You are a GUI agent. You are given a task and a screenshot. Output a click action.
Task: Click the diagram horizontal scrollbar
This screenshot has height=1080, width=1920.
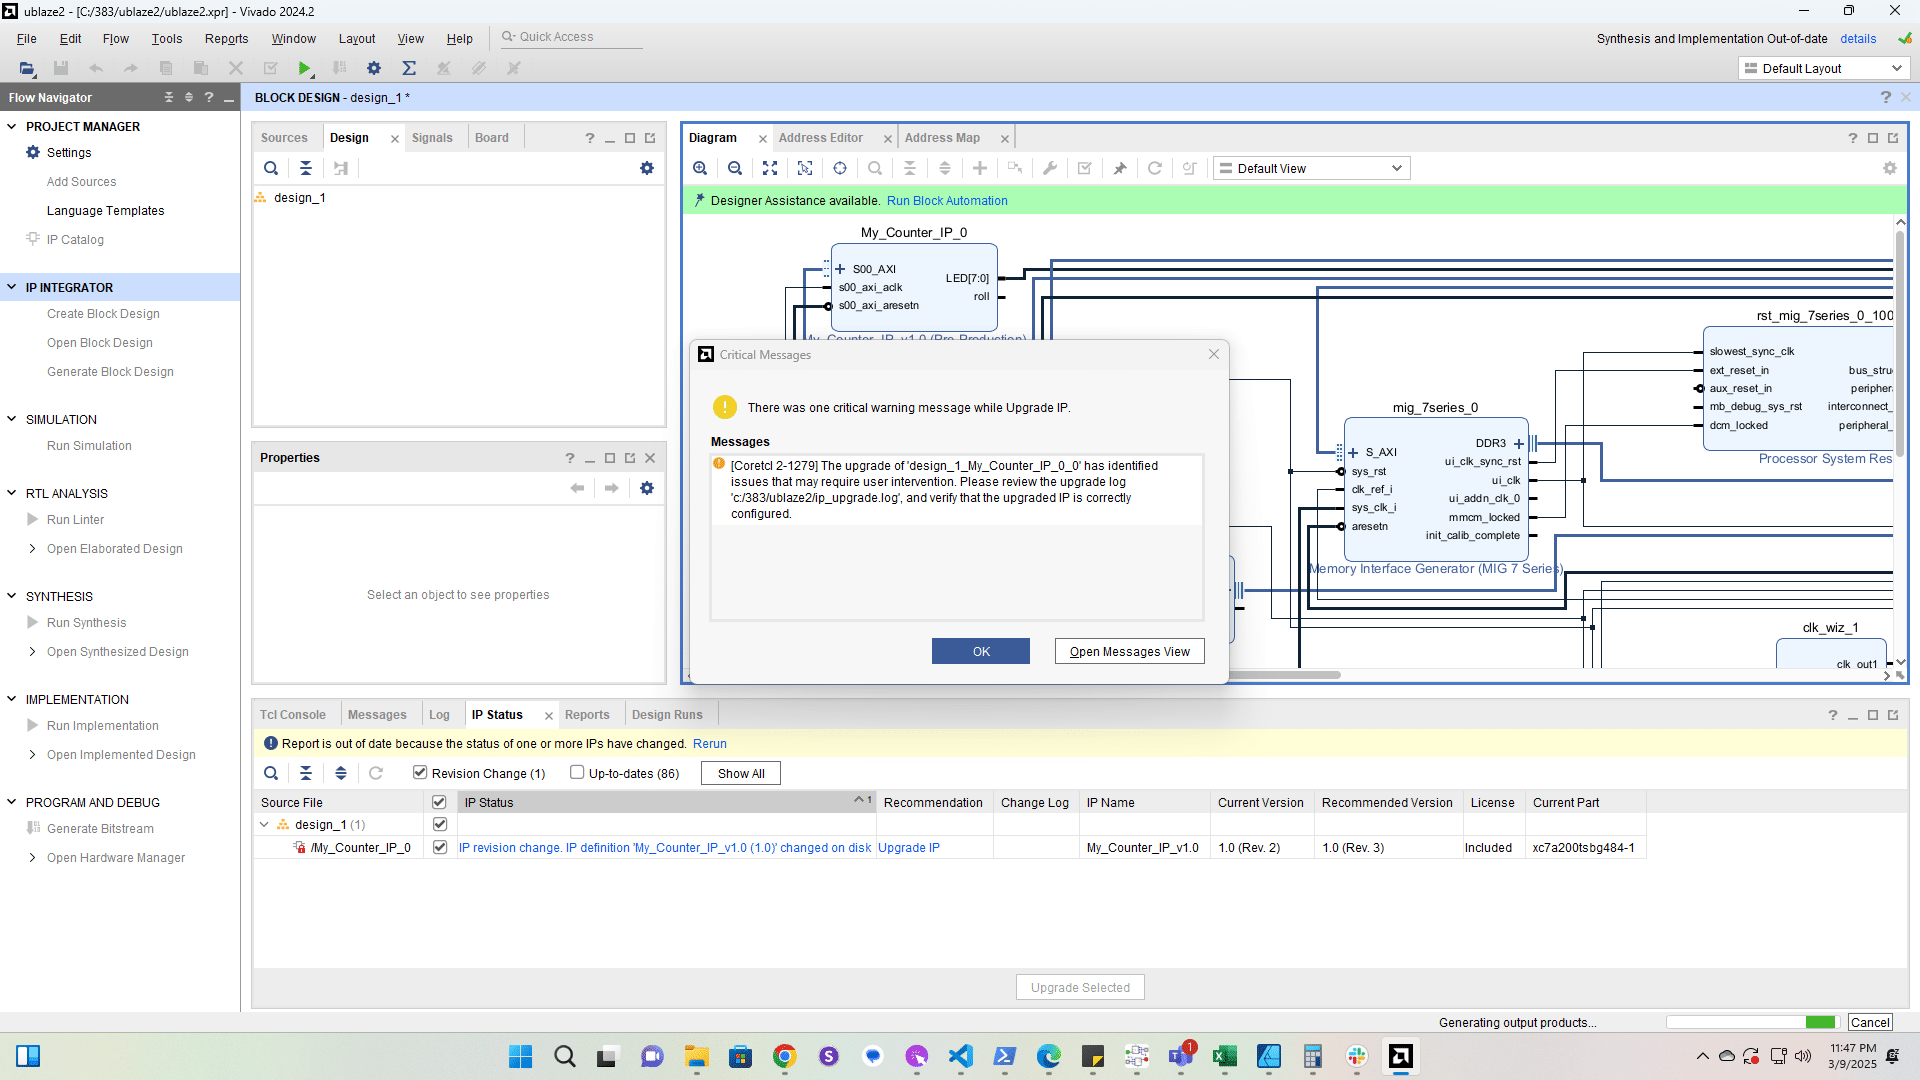tap(1285, 675)
